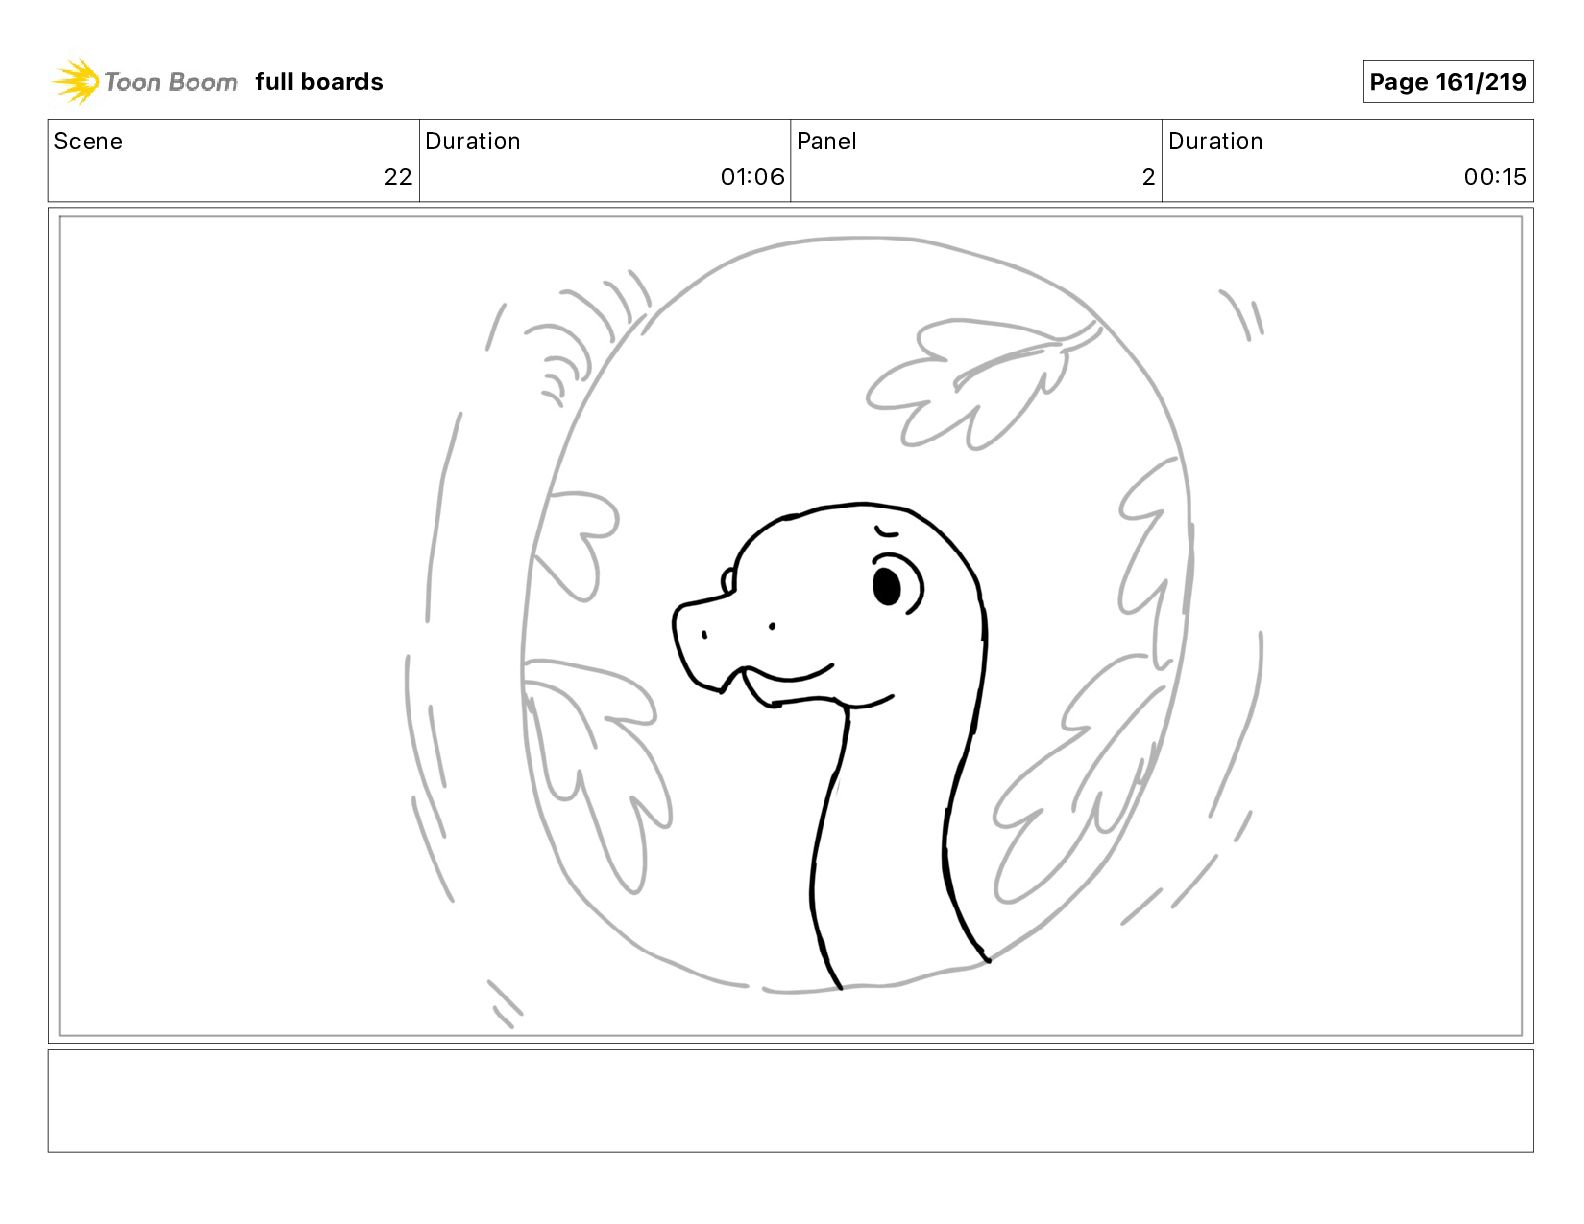Click the Duration label next to Scene

(473, 141)
